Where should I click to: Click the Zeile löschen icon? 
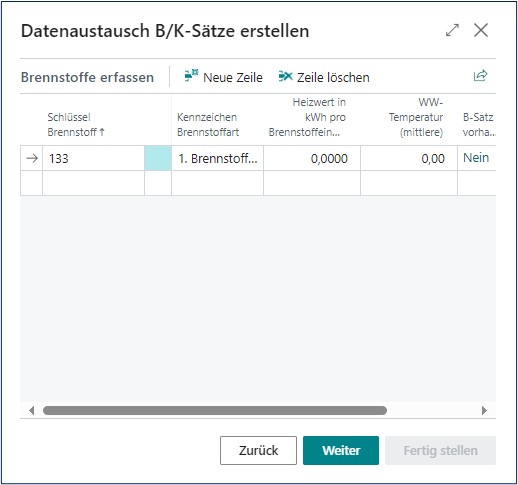click(285, 76)
